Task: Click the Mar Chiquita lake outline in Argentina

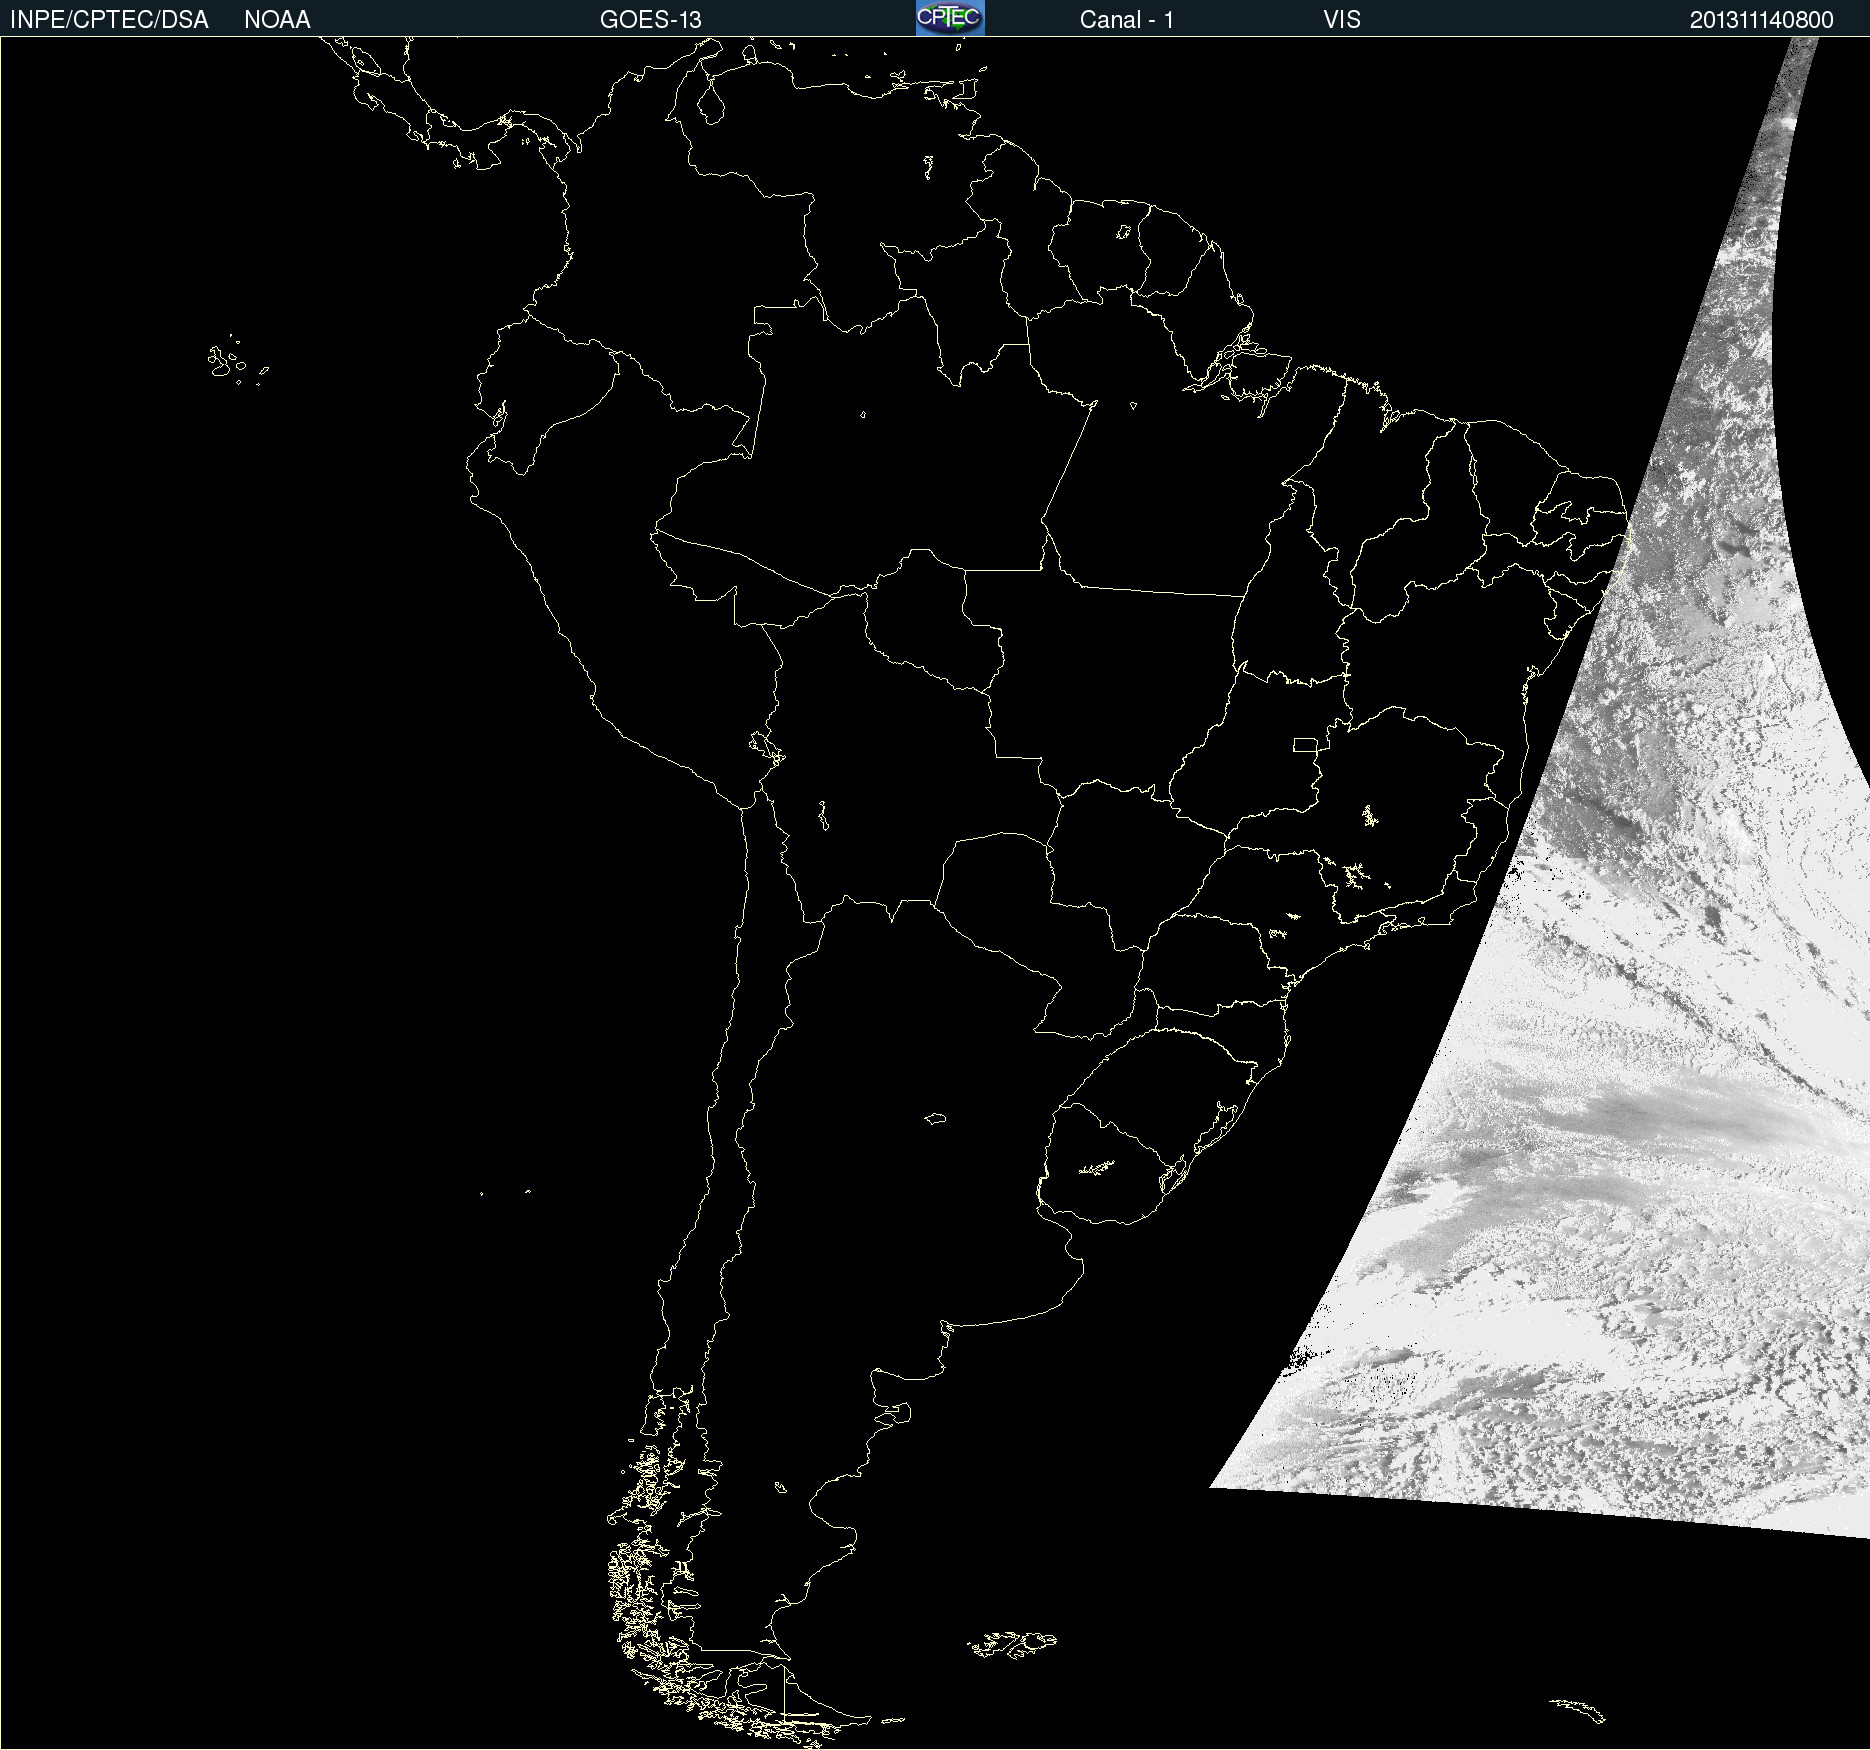Action: [935, 1118]
